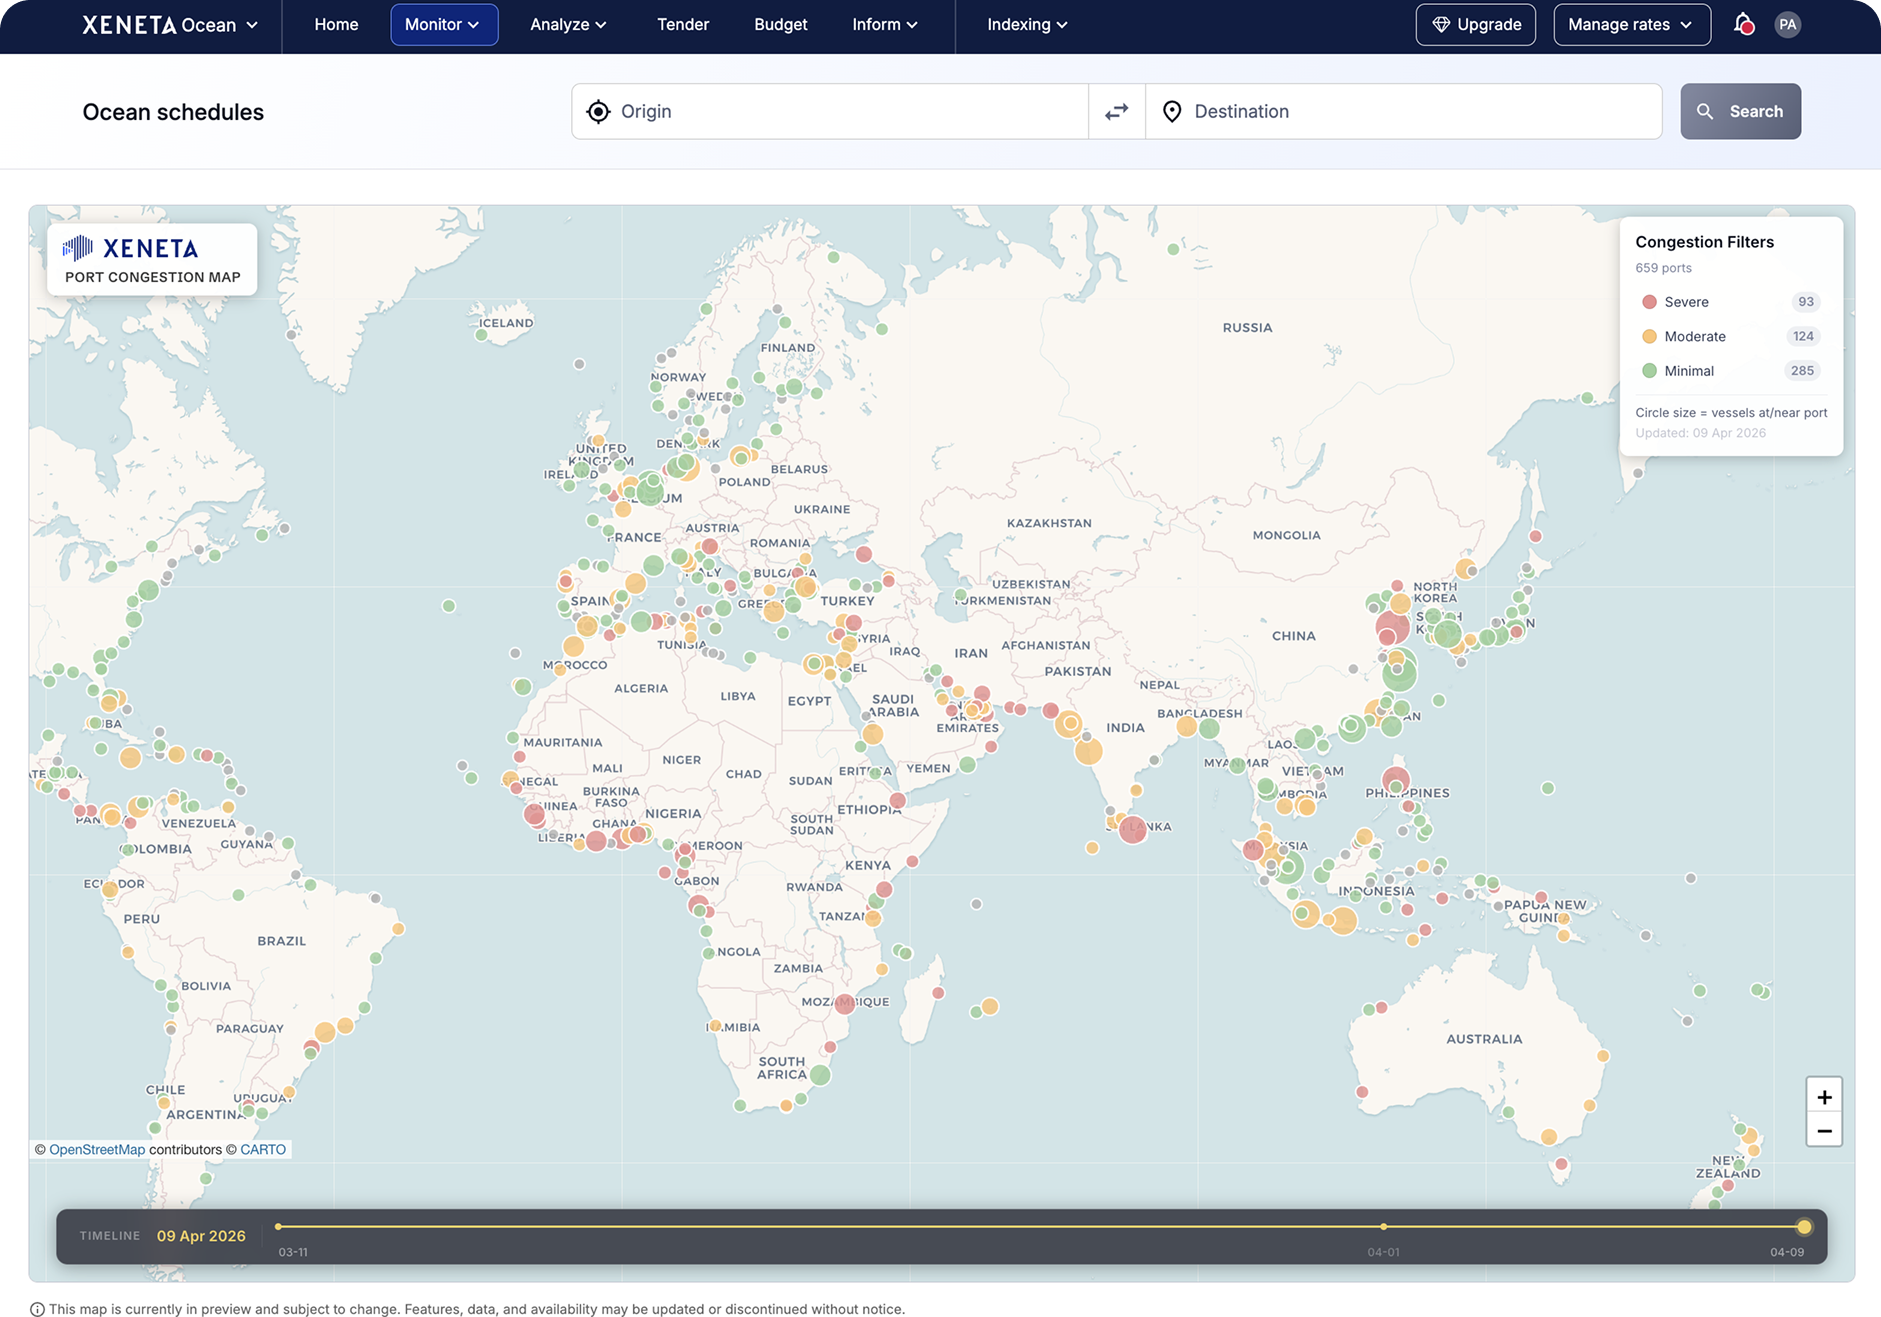The image size is (1881, 1317).
Task: Open the Ocean product switcher dropdown
Action: point(219,25)
